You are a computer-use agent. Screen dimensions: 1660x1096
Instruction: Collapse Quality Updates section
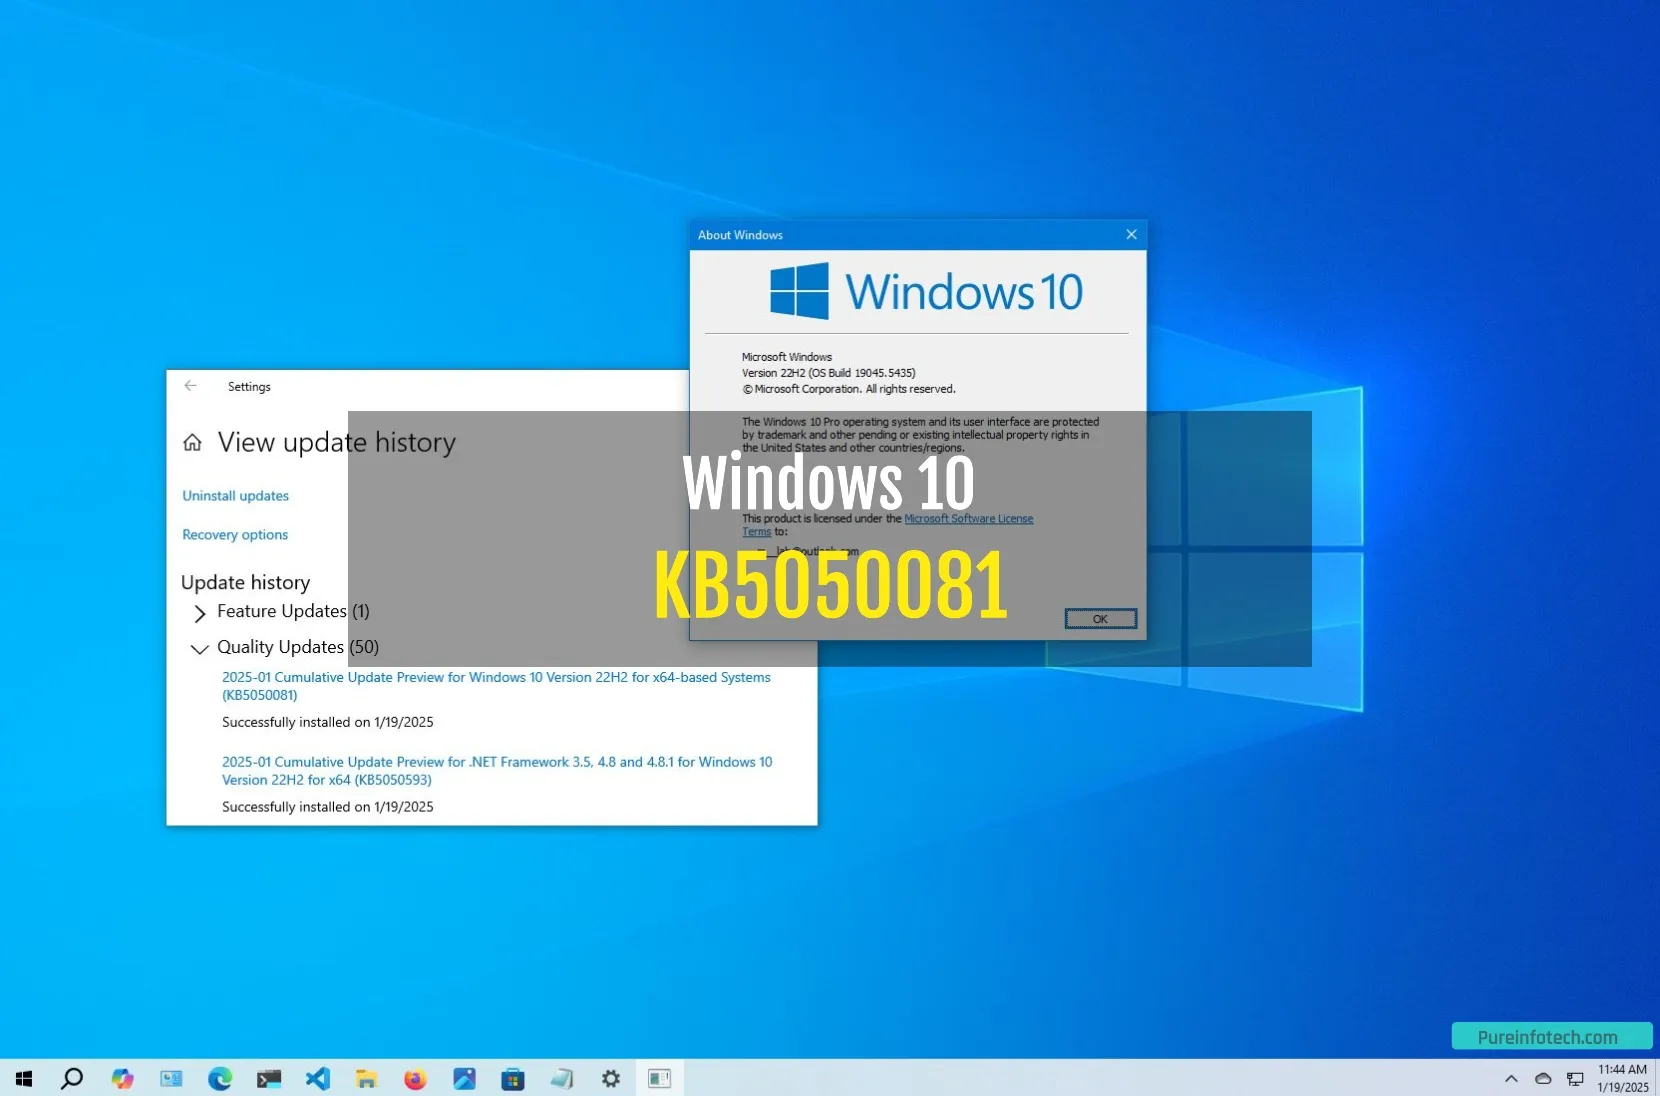click(200, 648)
